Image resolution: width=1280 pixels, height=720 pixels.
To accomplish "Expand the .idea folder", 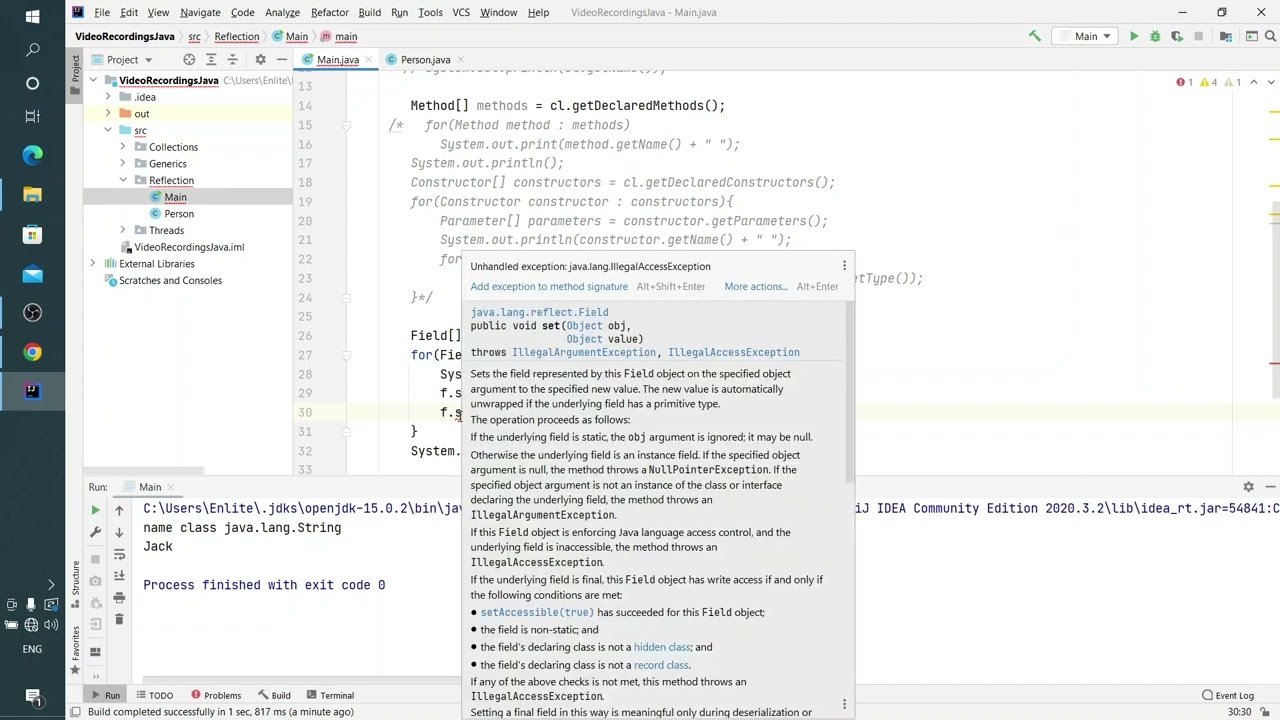I will click(108, 97).
